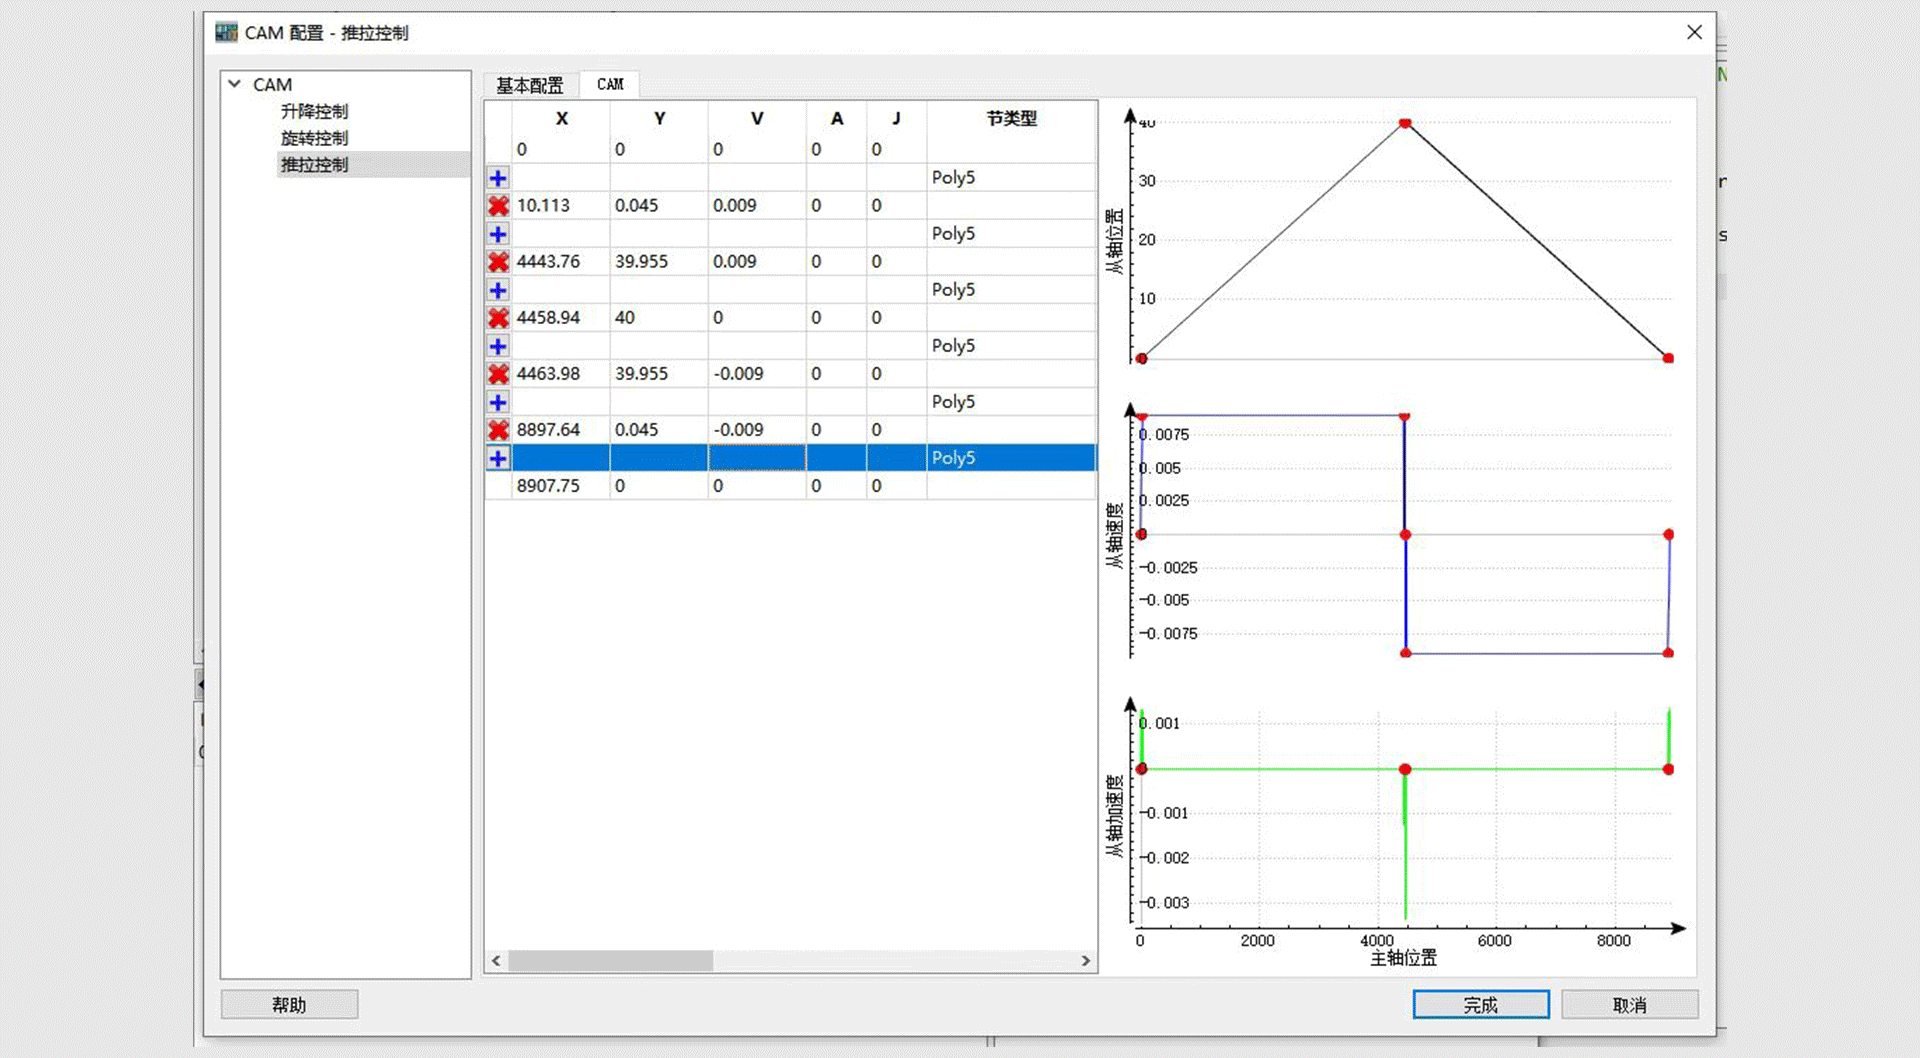Click the Y cell showing 40

pos(657,318)
